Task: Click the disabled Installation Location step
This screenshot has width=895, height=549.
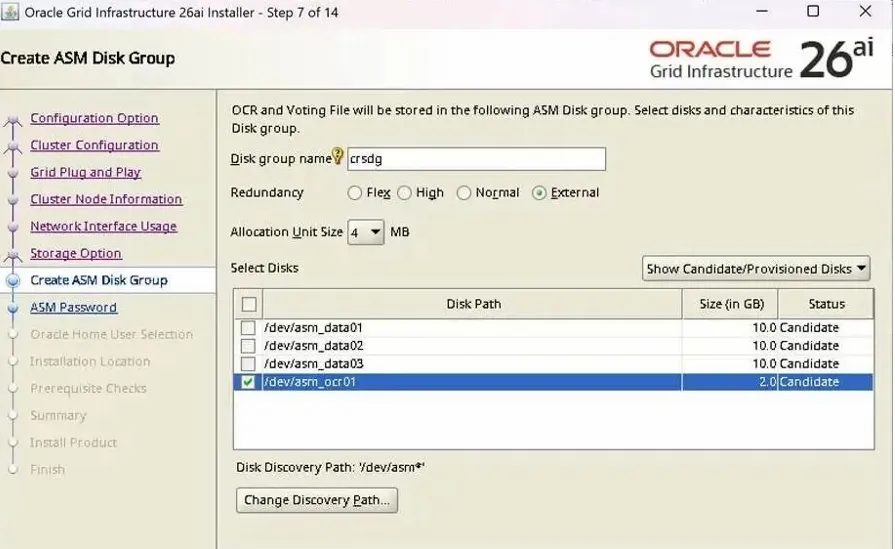Action: (x=90, y=361)
